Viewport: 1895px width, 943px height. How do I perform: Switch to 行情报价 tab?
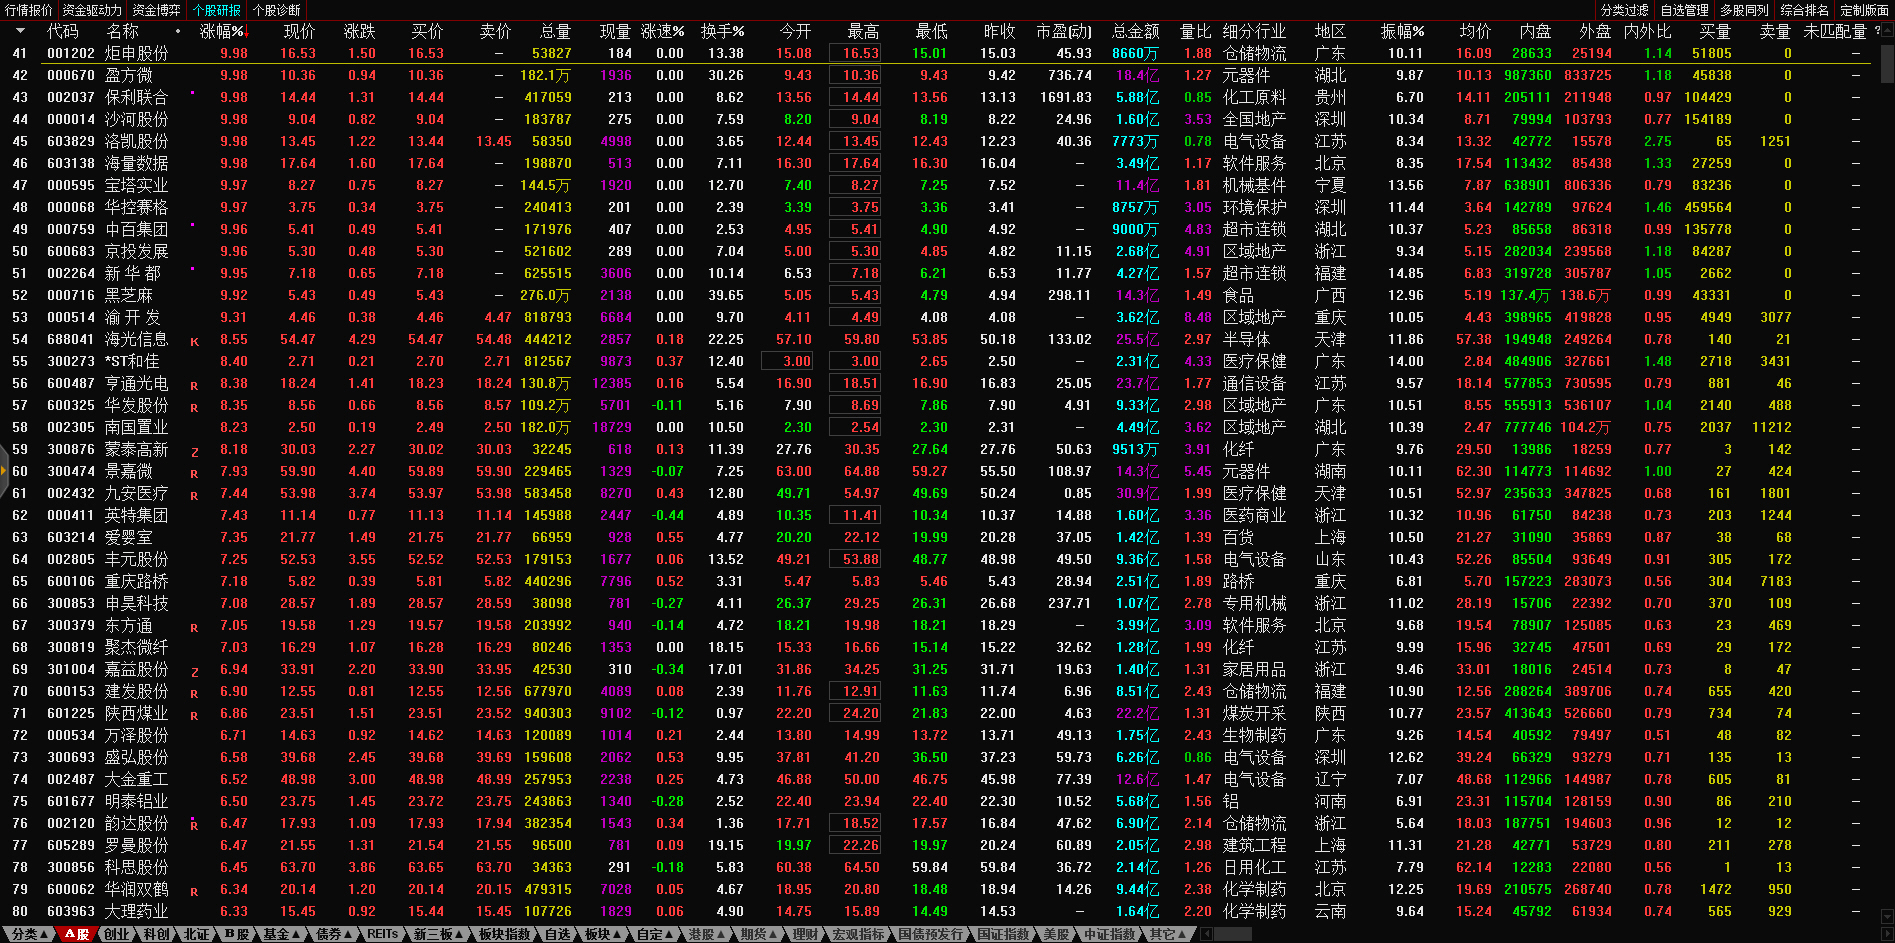(x=29, y=10)
